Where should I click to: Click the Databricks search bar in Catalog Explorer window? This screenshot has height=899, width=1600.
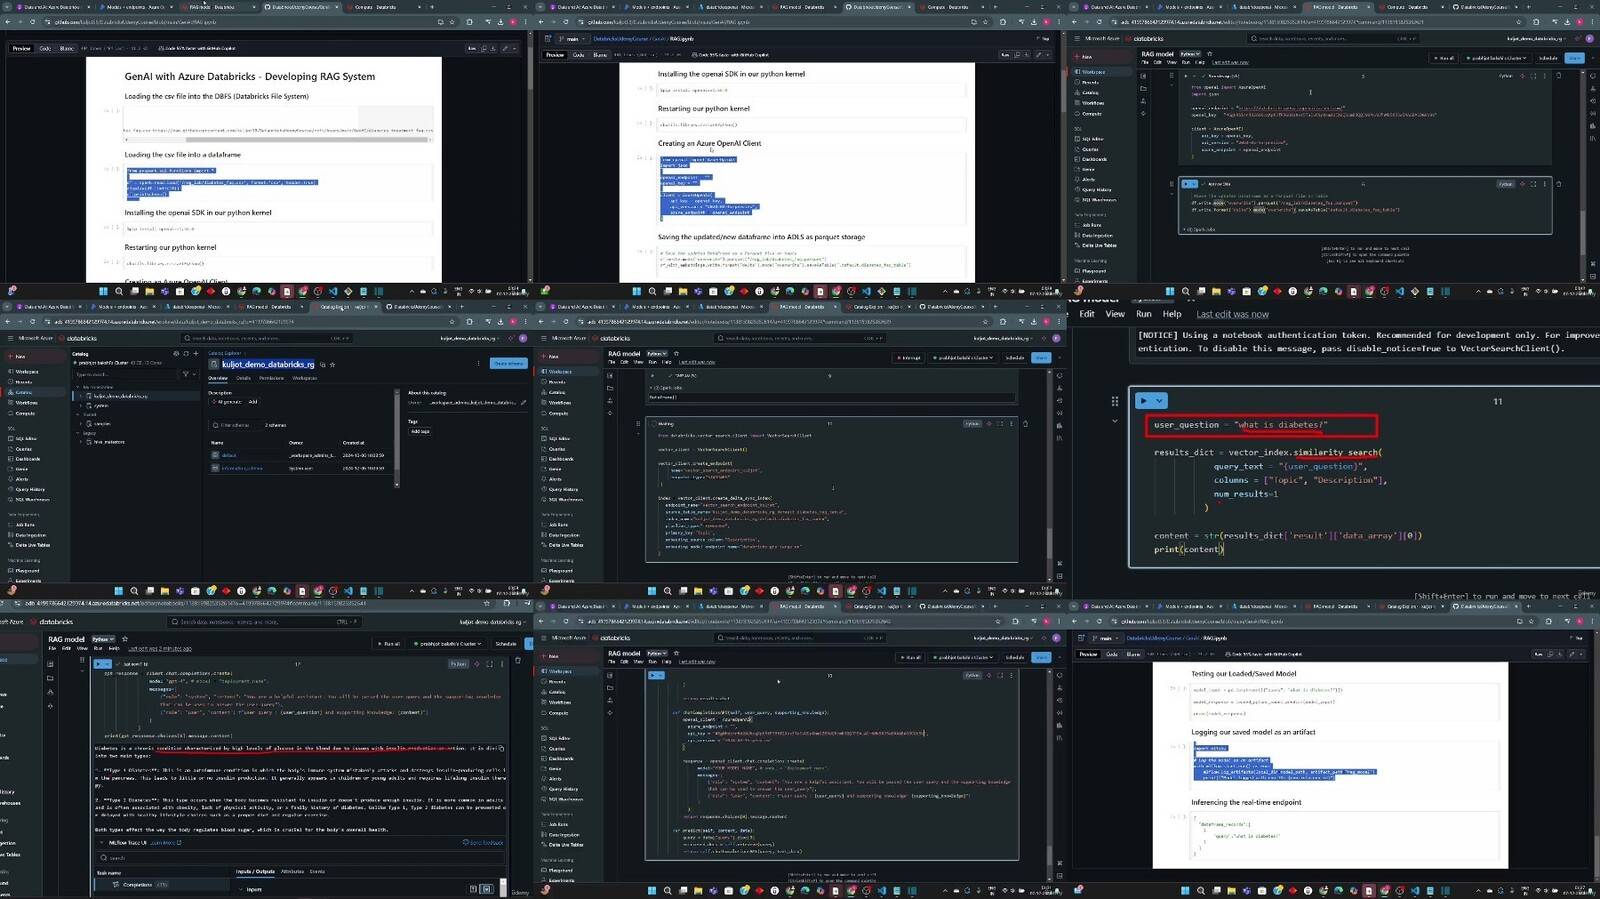point(266,338)
